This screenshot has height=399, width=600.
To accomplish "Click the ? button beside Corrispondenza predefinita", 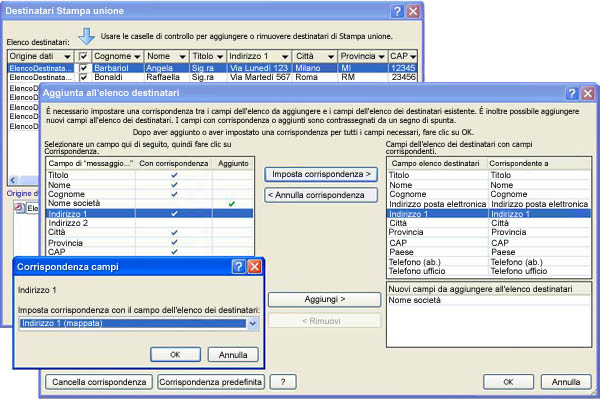I will pyautogui.click(x=283, y=382).
